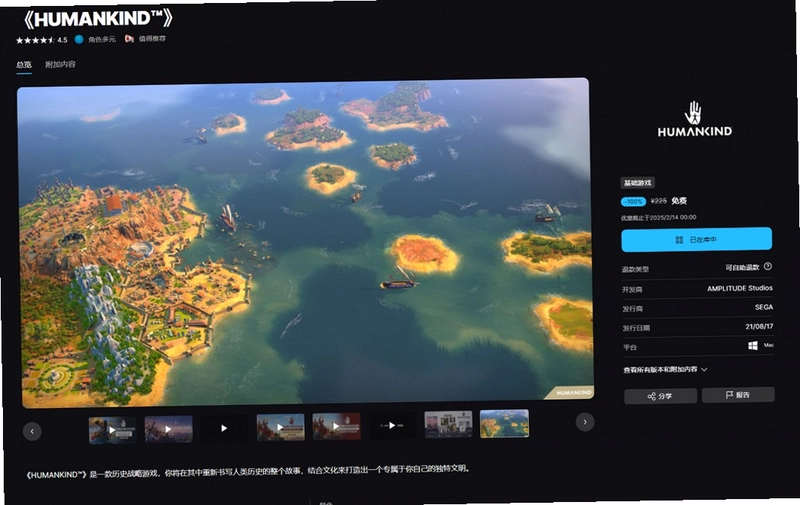Go to previous media with left arrow
The height and width of the screenshot is (505, 800).
point(32,432)
